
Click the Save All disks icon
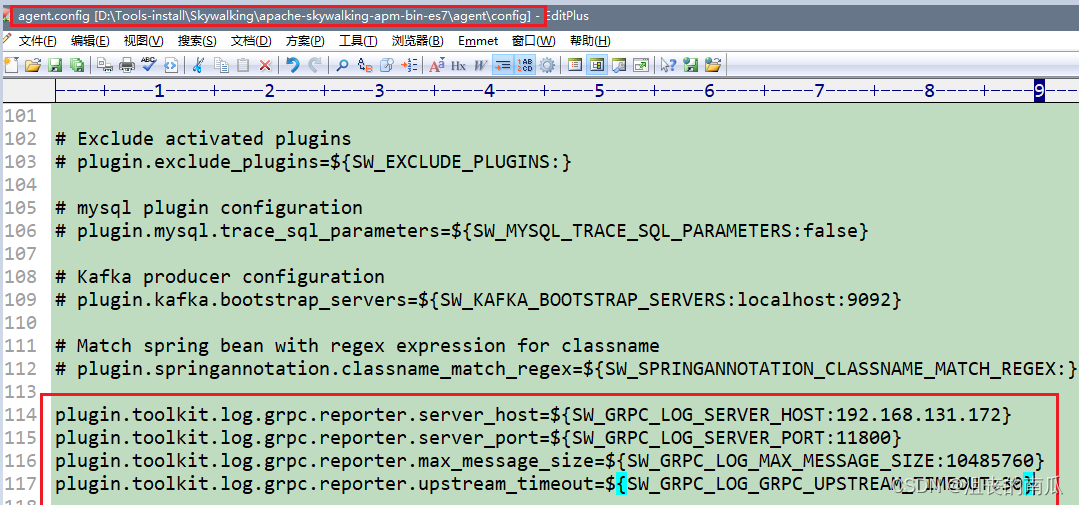77,65
